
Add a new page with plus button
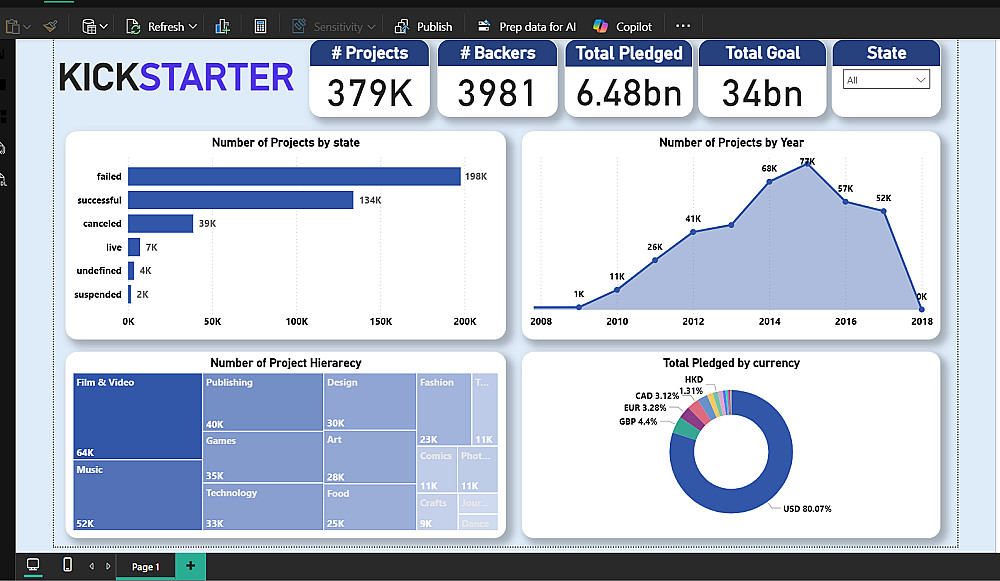[x=190, y=566]
